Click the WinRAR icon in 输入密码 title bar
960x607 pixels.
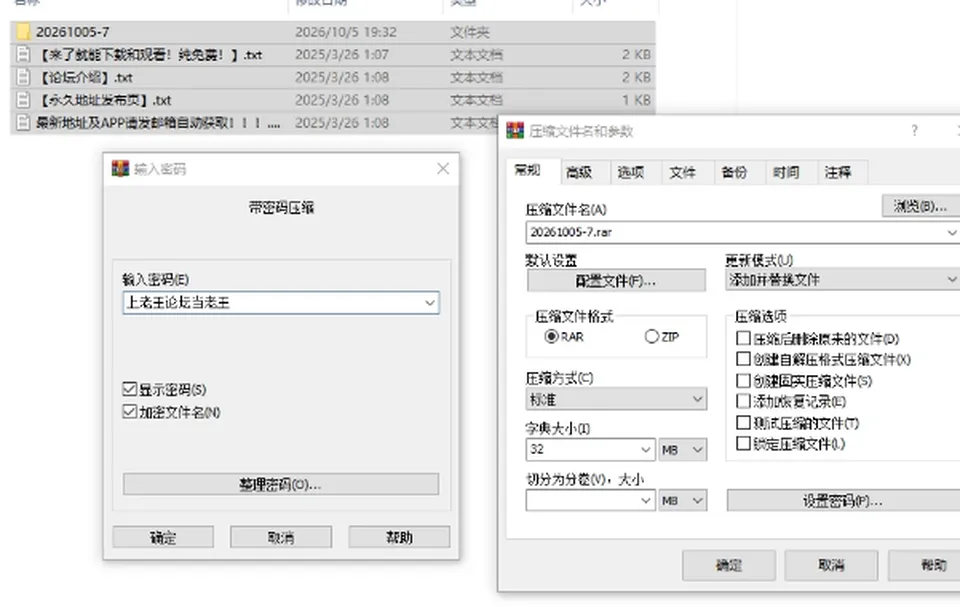tap(121, 168)
